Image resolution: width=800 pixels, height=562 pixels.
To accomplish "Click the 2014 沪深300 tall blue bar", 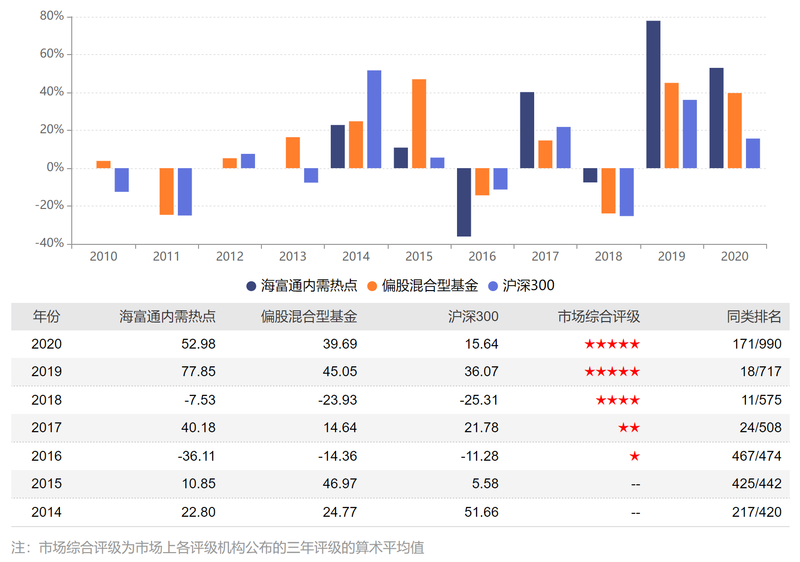I will pyautogui.click(x=374, y=119).
